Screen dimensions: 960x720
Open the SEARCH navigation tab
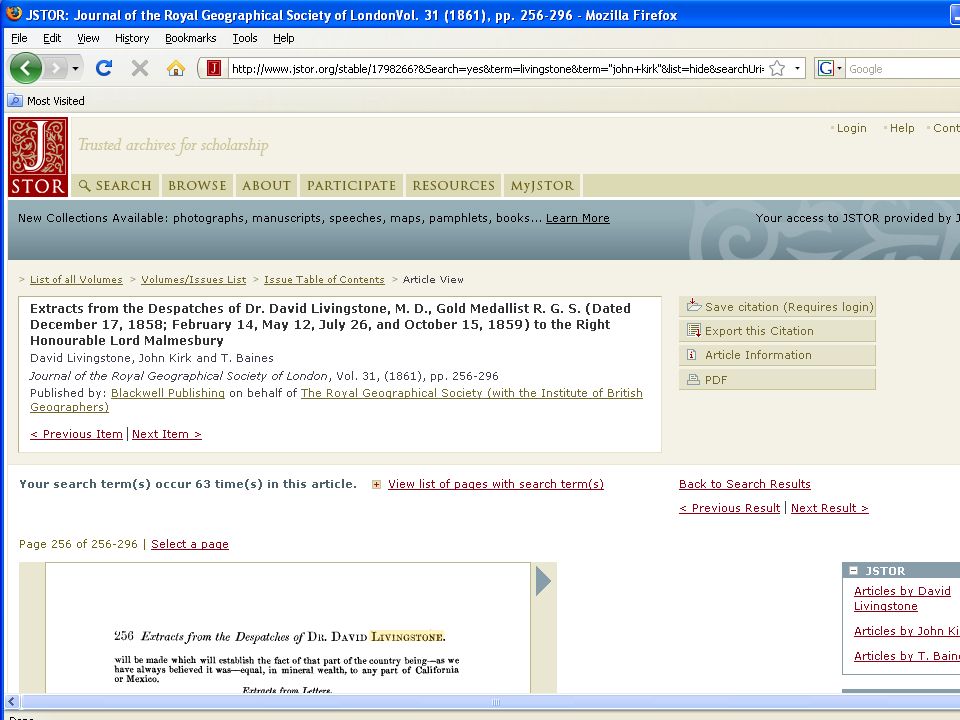(x=115, y=186)
